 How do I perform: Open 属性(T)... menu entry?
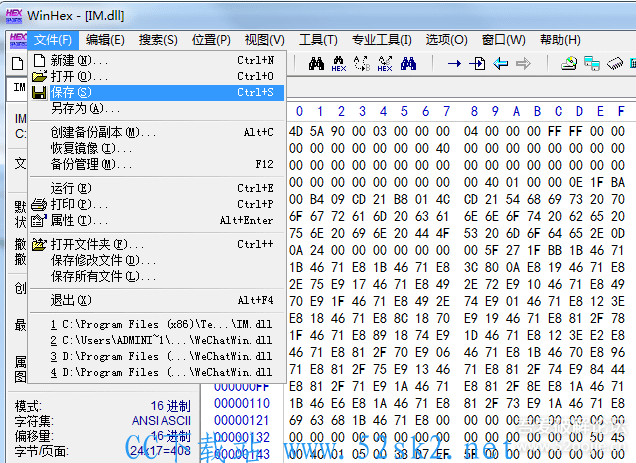pos(157,220)
